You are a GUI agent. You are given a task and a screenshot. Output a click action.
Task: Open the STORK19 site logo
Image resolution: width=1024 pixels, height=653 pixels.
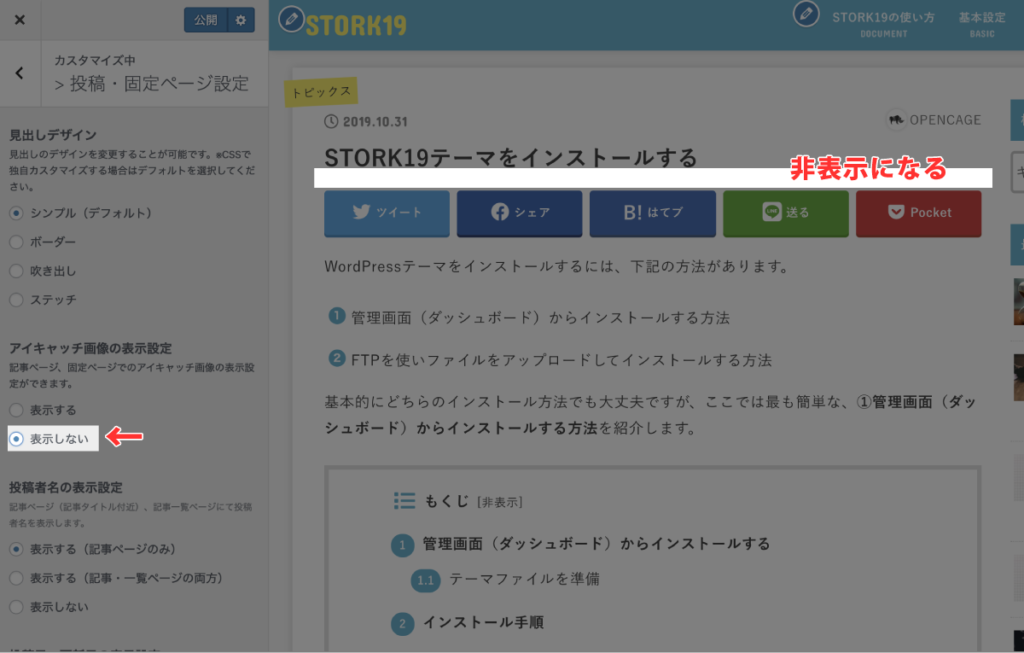click(x=356, y=25)
